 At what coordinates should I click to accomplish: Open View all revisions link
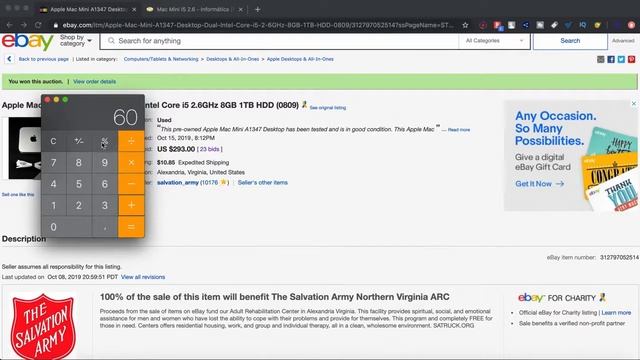143,277
